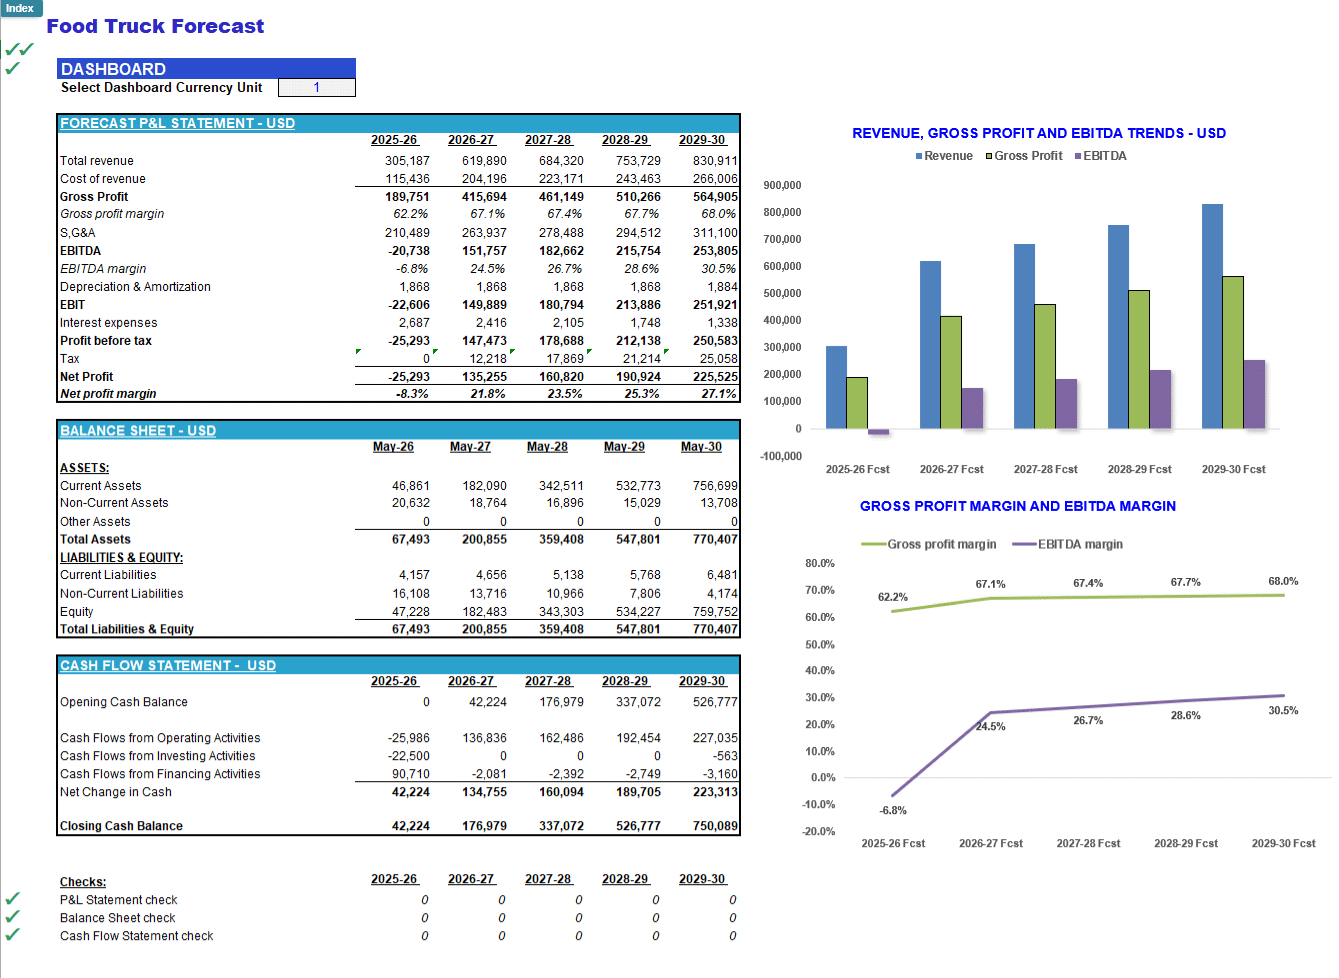The image size is (1339, 978).
Task: Select the Revenue, Gross Profit and EBITDA Trends chart title
Action: click(x=1039, y=133)
